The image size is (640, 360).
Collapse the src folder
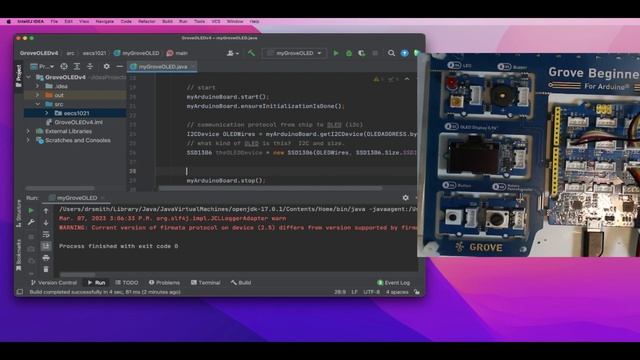[x=38, y=104]
